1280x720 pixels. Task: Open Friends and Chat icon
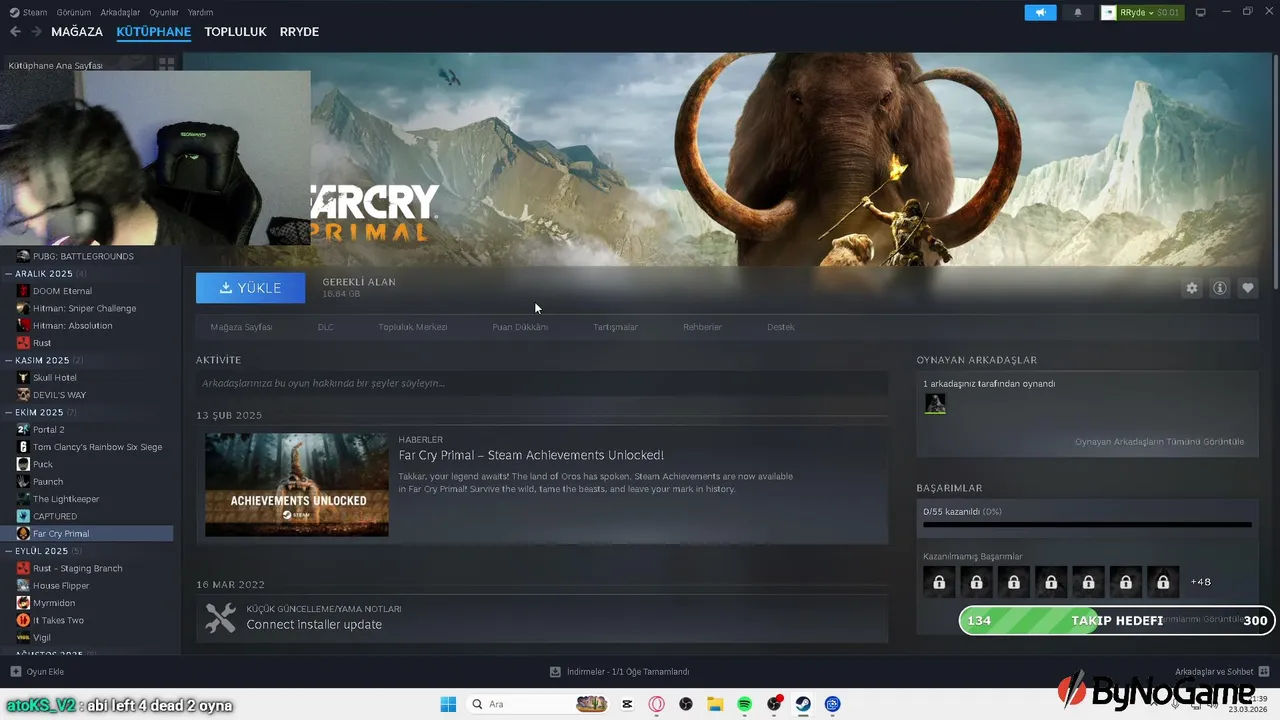(1264, 671)
